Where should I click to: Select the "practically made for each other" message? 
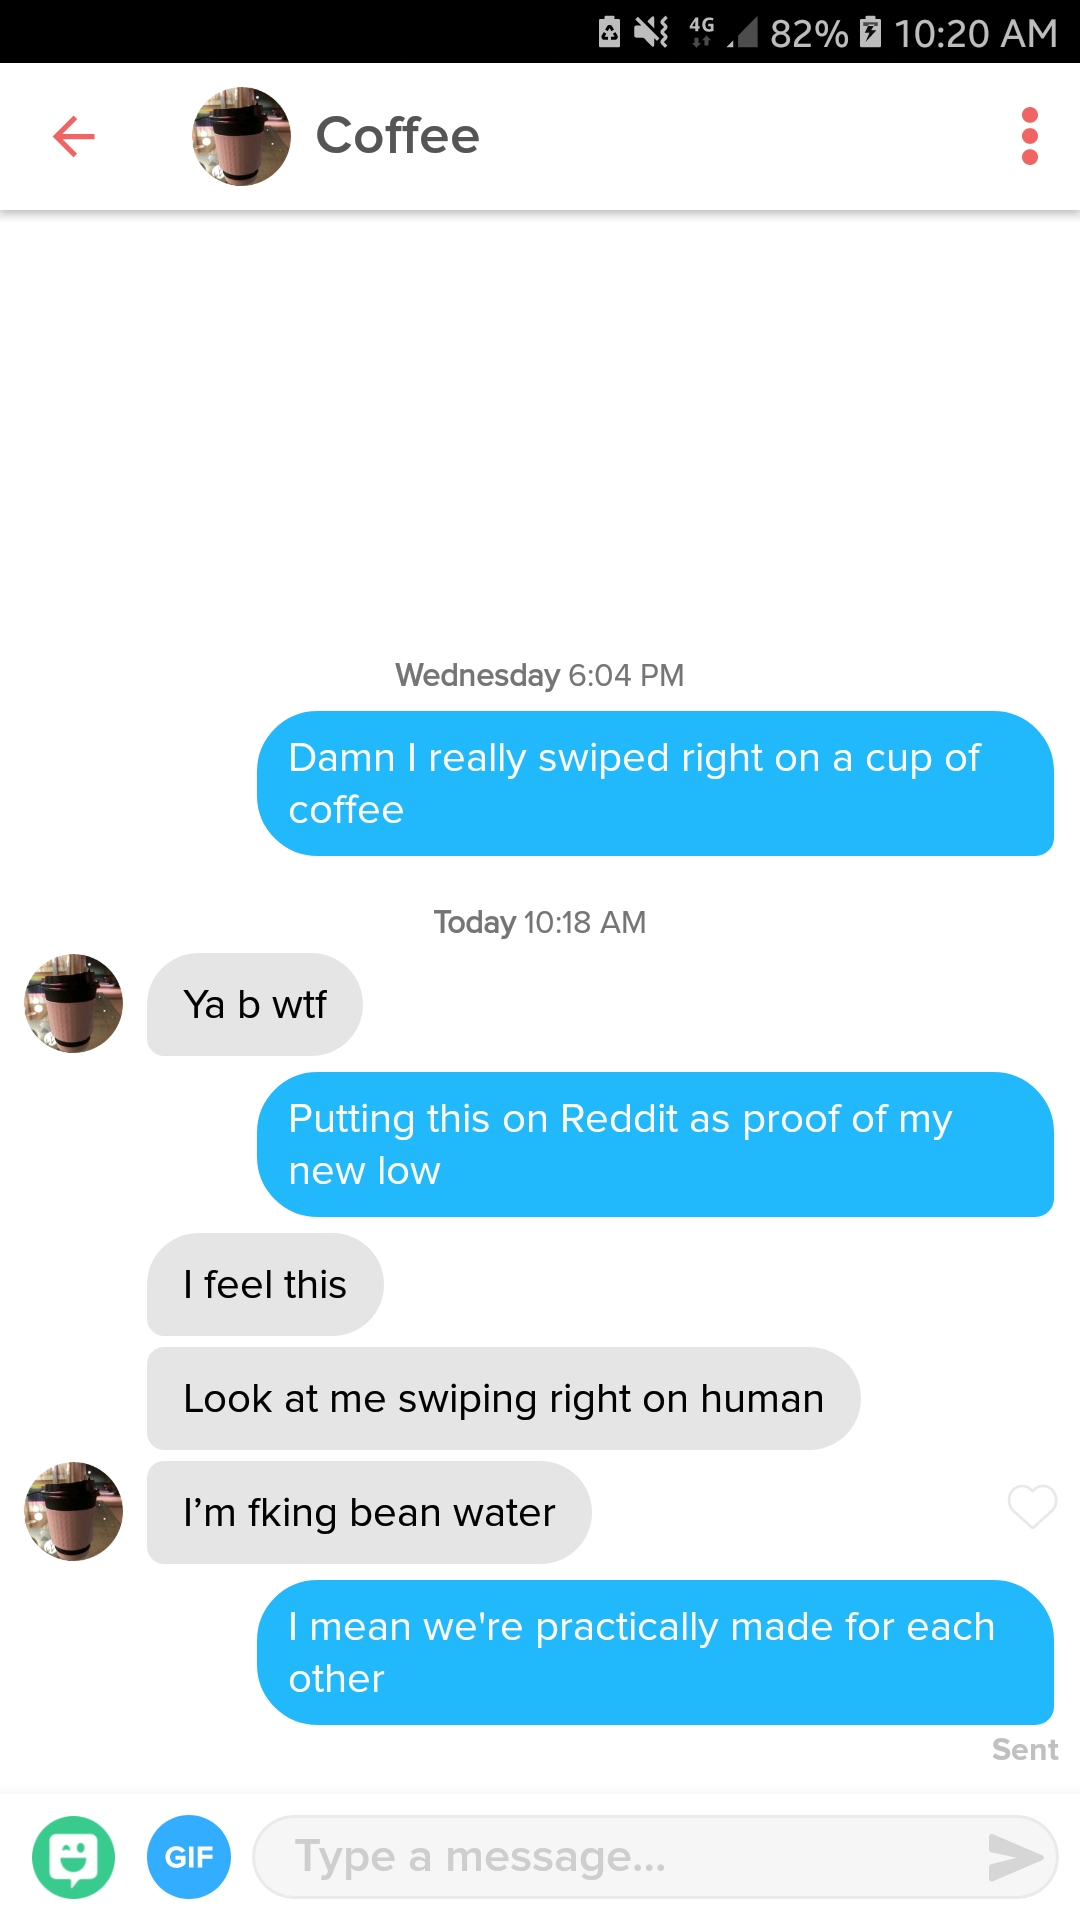coord(655,1652)
